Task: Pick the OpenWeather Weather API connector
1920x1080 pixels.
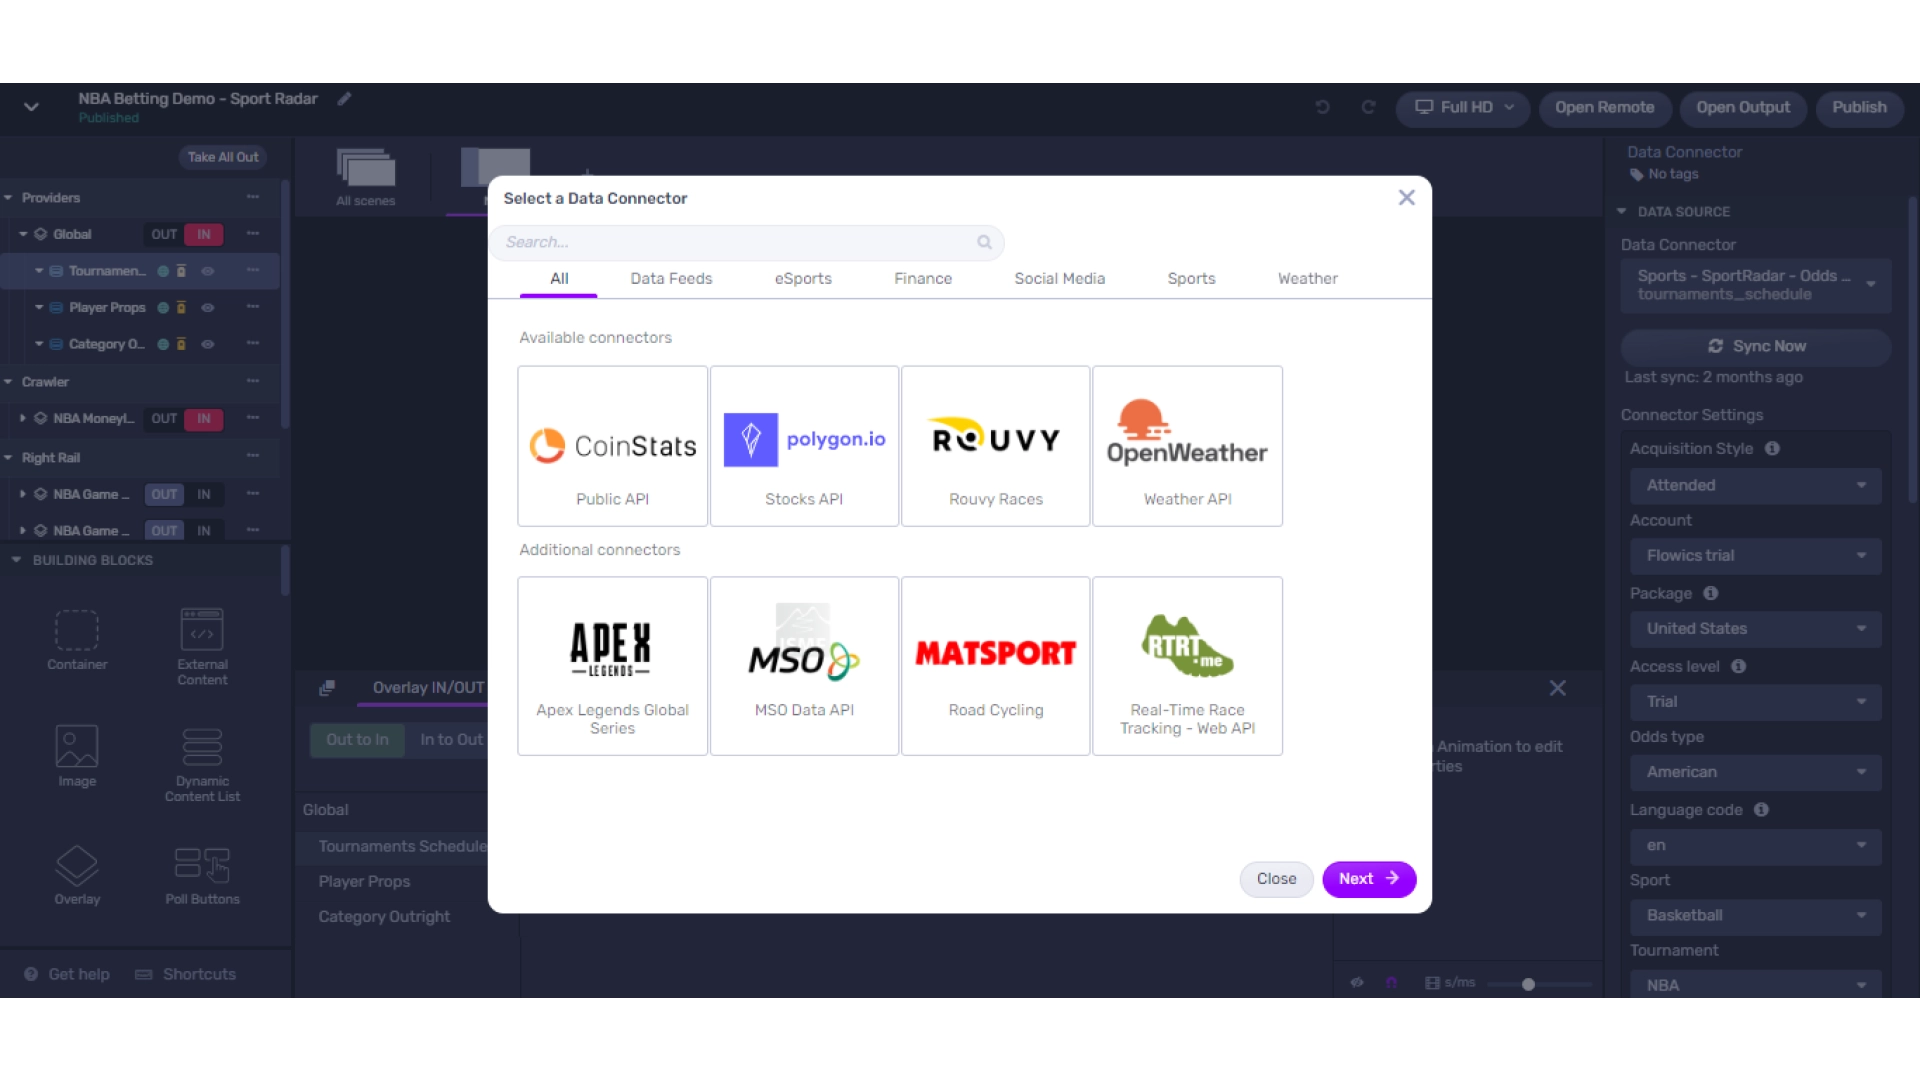Action: click(x=1187, y=446)
